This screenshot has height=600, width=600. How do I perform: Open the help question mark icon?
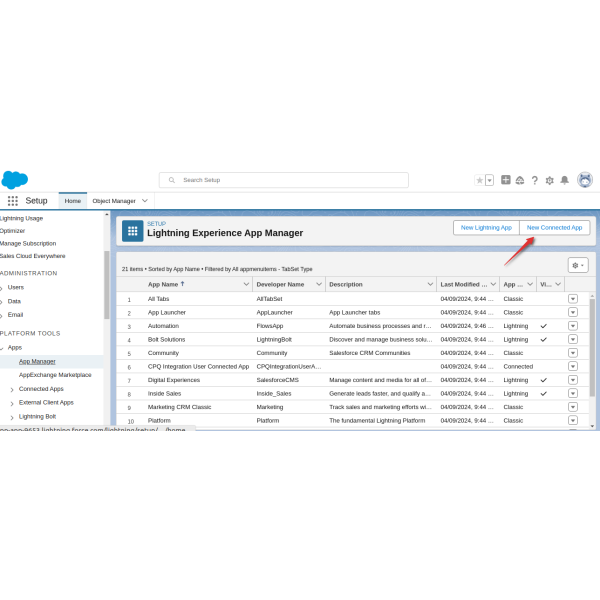tap(534, 180)
